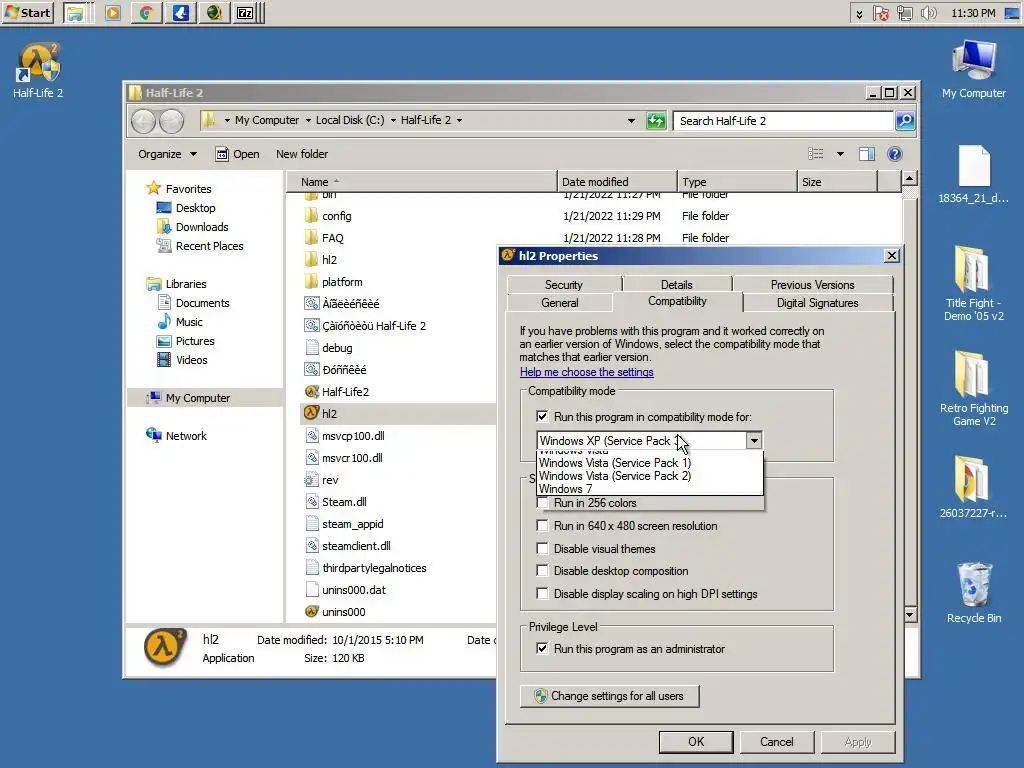Open the media player quick launch icon
This screenshot has height=768, width=1024.
(x=112, y=13)
